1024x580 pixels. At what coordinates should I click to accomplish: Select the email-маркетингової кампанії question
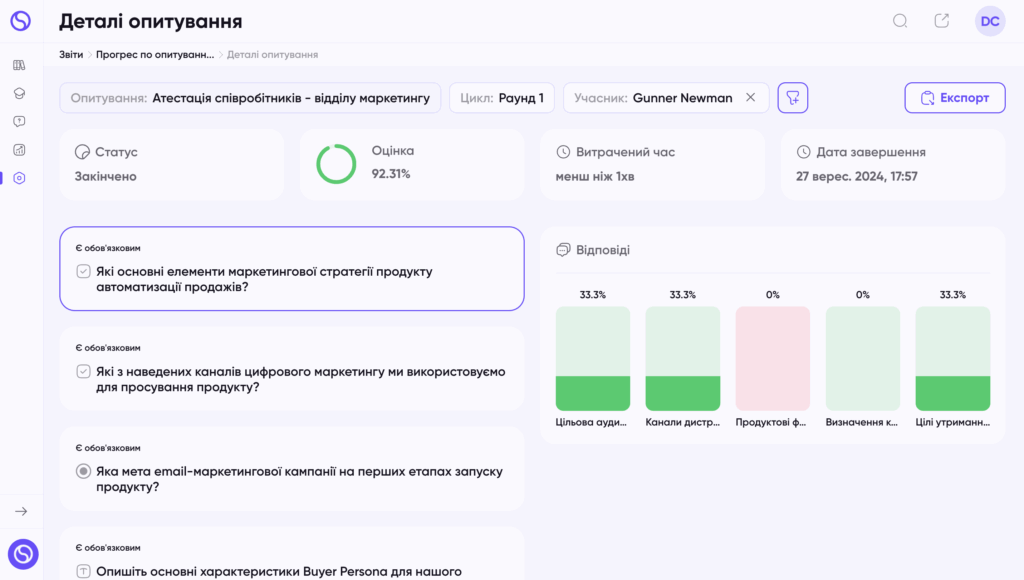coord(292,468)
